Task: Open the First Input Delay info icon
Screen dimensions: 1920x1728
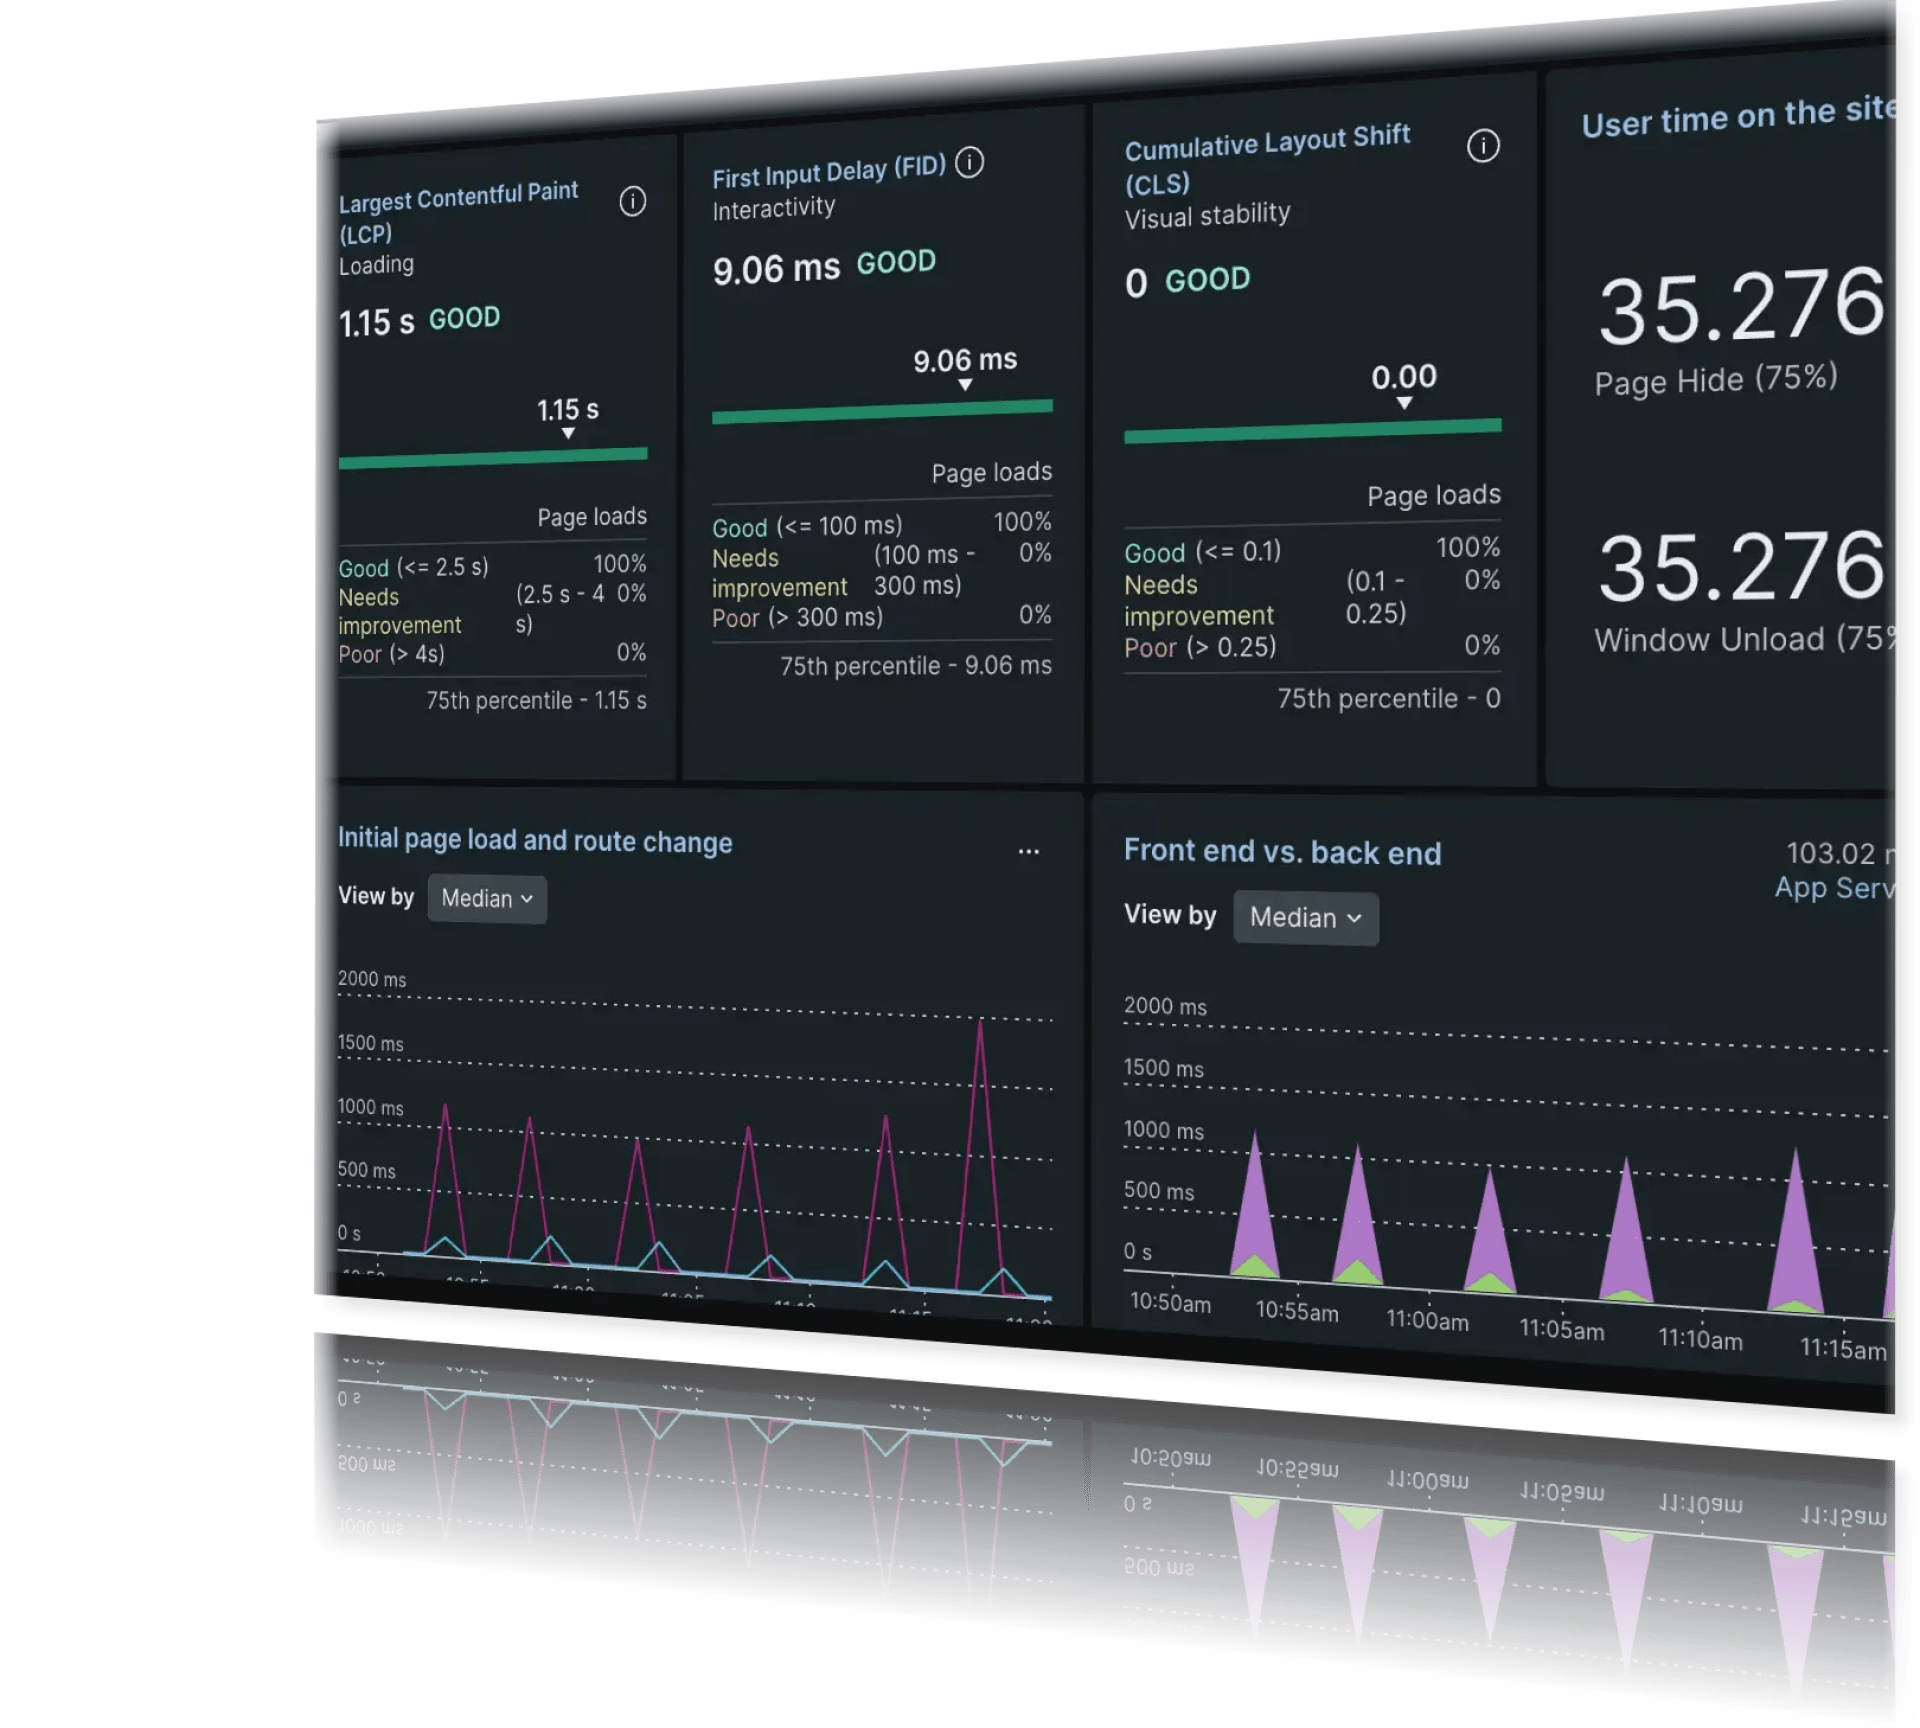Action: click(x=969, y=162)
